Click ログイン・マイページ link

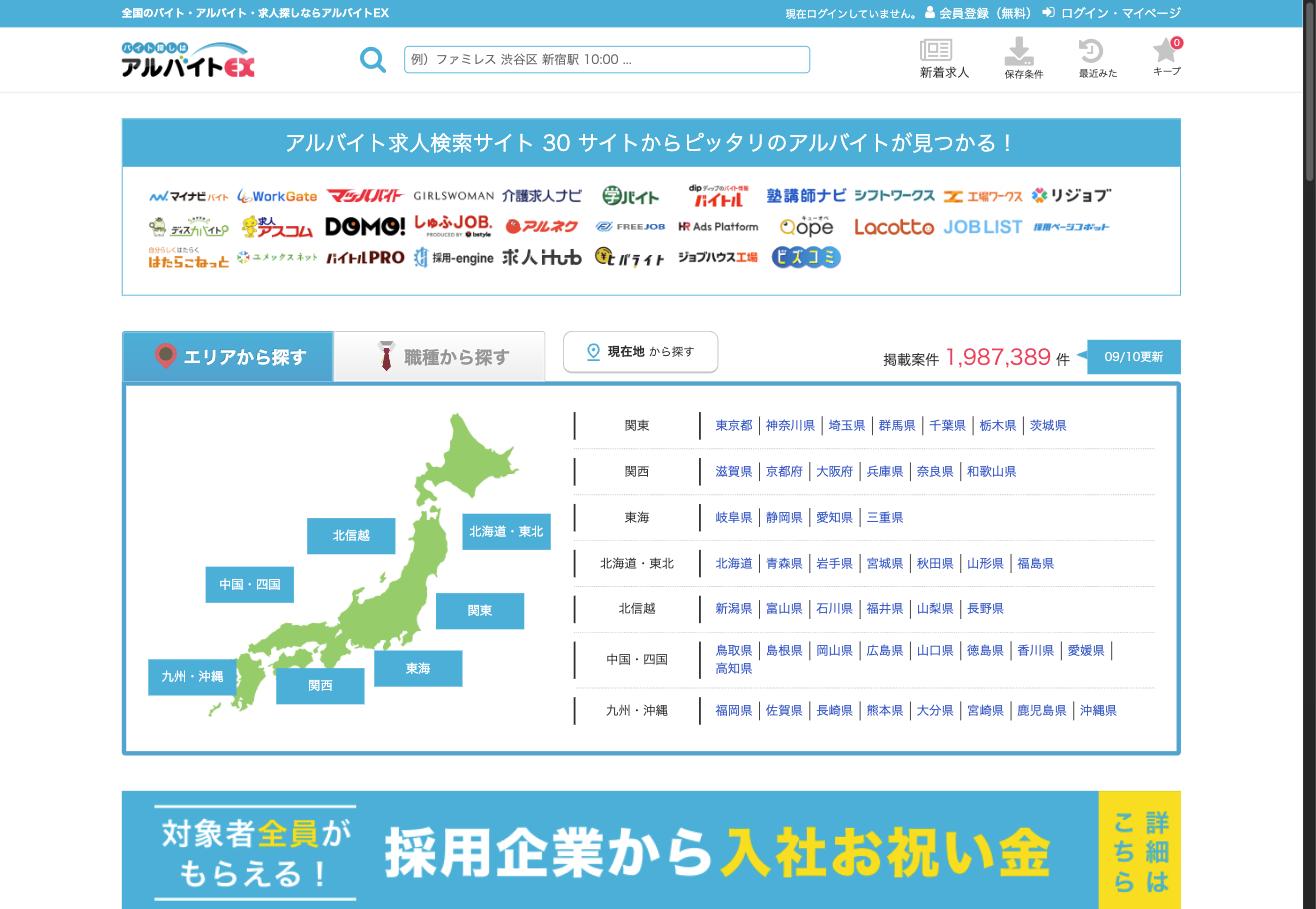coord(1111,13)
